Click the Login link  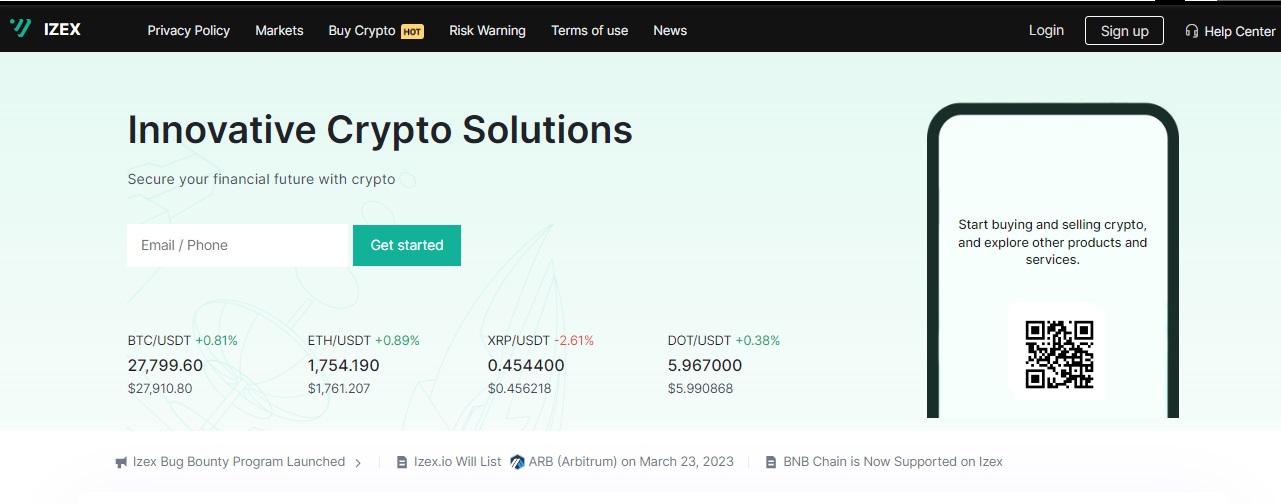tap(1046, 30)
